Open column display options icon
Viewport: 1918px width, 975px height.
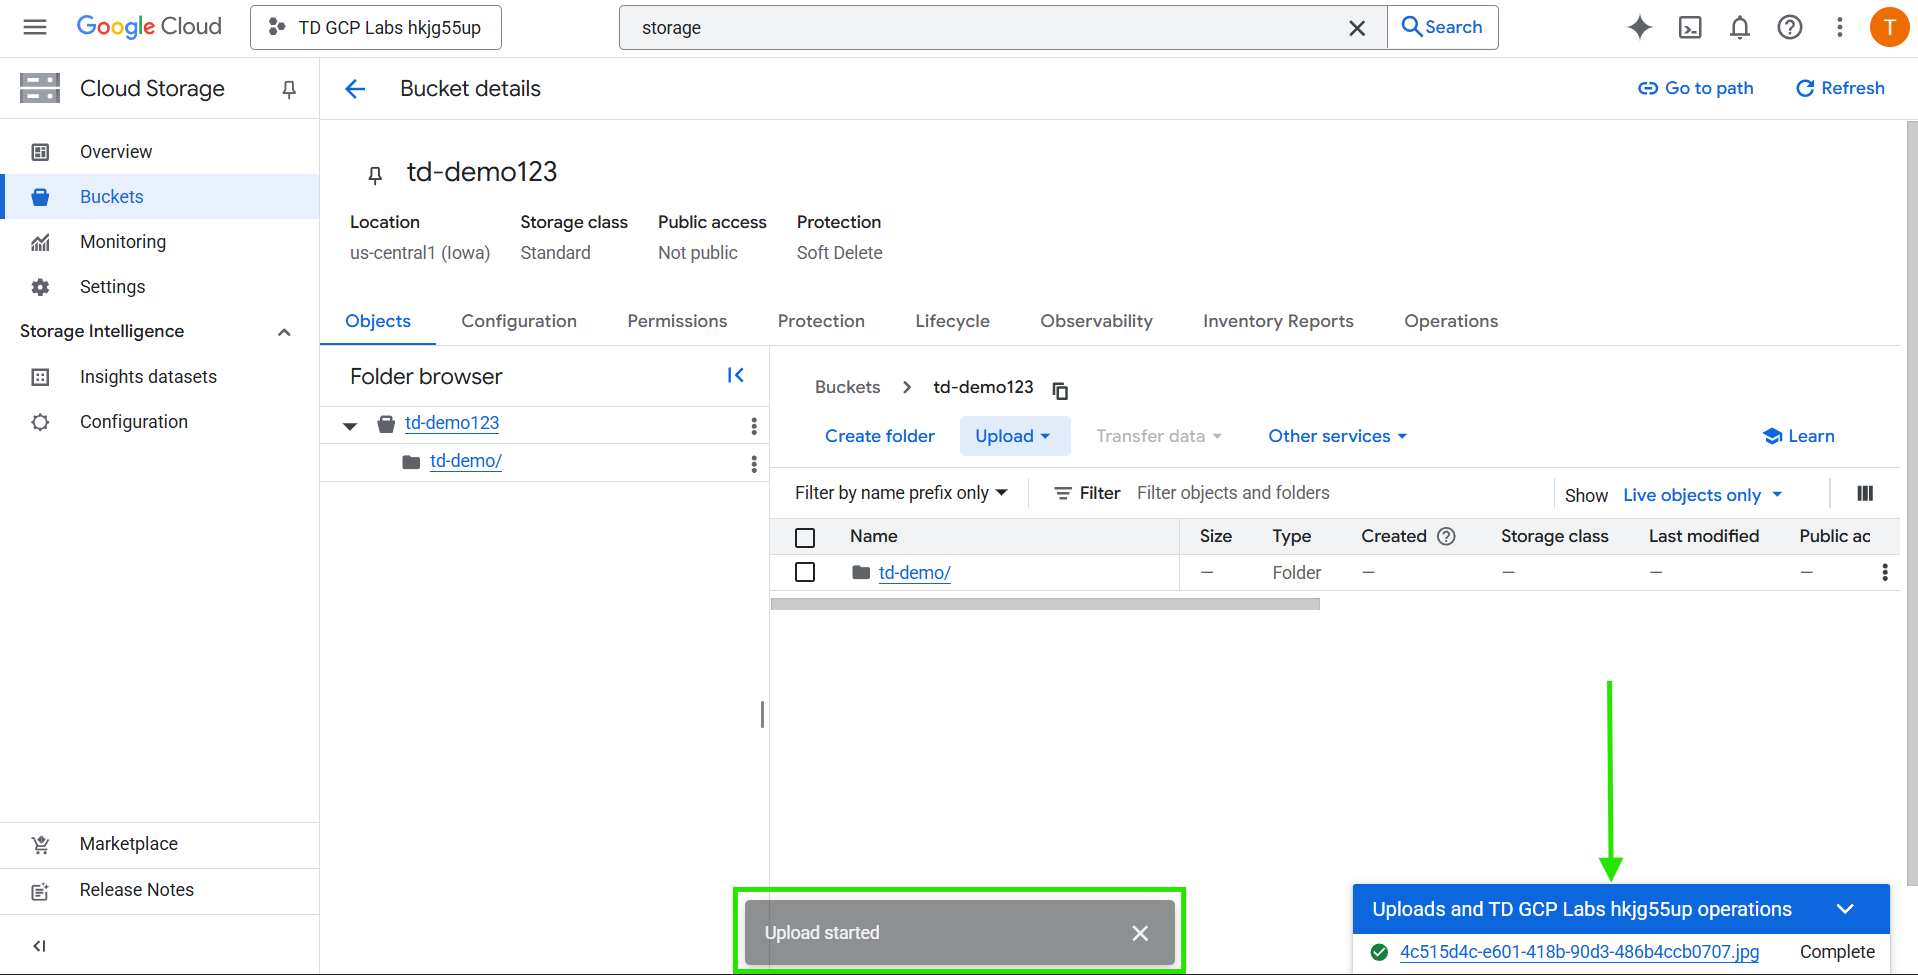[1865, 493]
